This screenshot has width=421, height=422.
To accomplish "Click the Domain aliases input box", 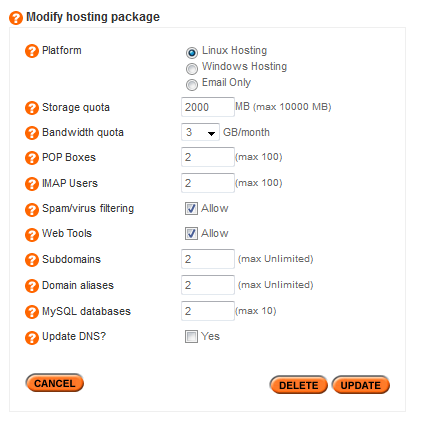I will 208,285.
